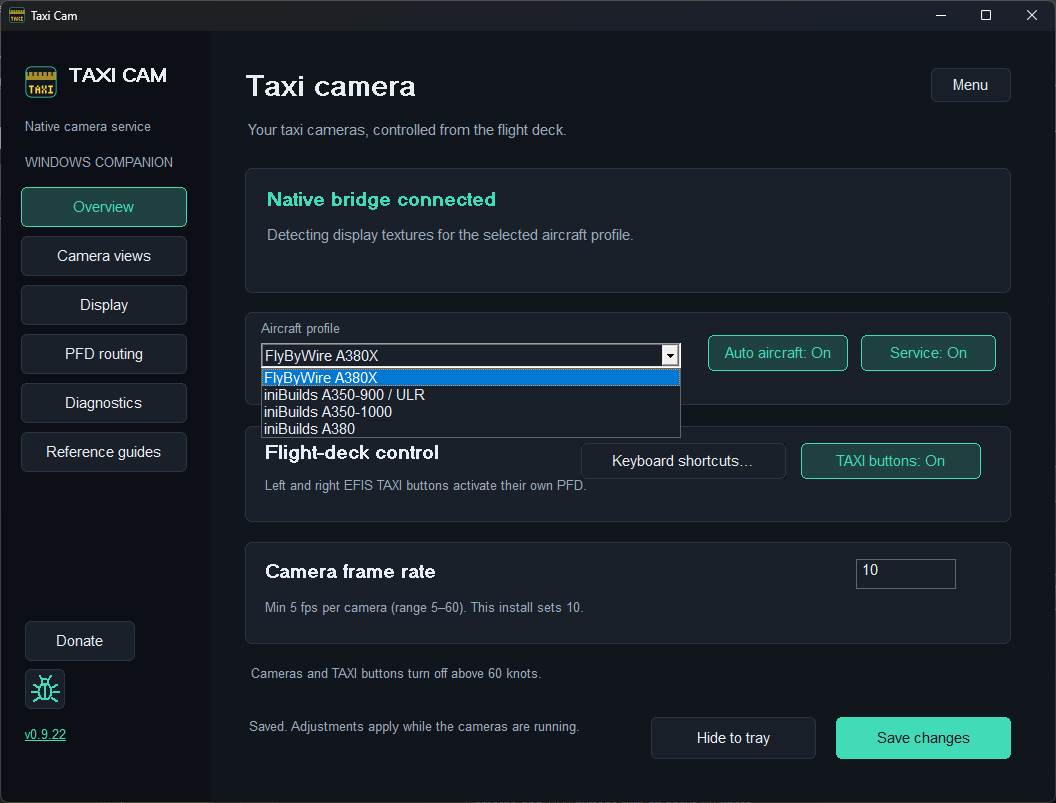Open the bug report icon
The image size is (1056, 803).
click(x=45, y=689)
